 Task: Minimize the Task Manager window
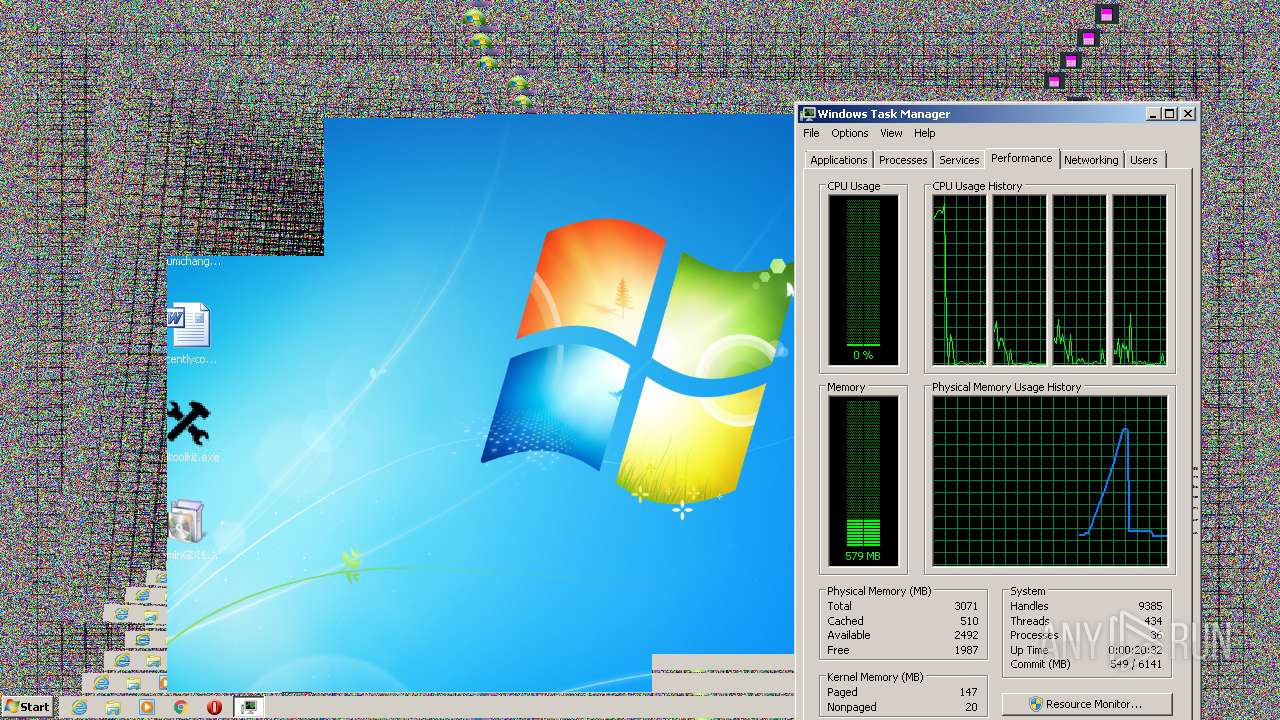(1153, 114)
